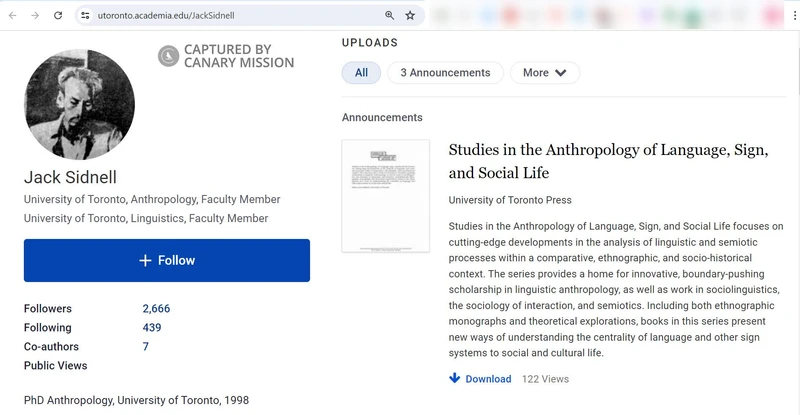Click the browser forward arrow
The image size is (800, 415).
[x=35, y=15]
